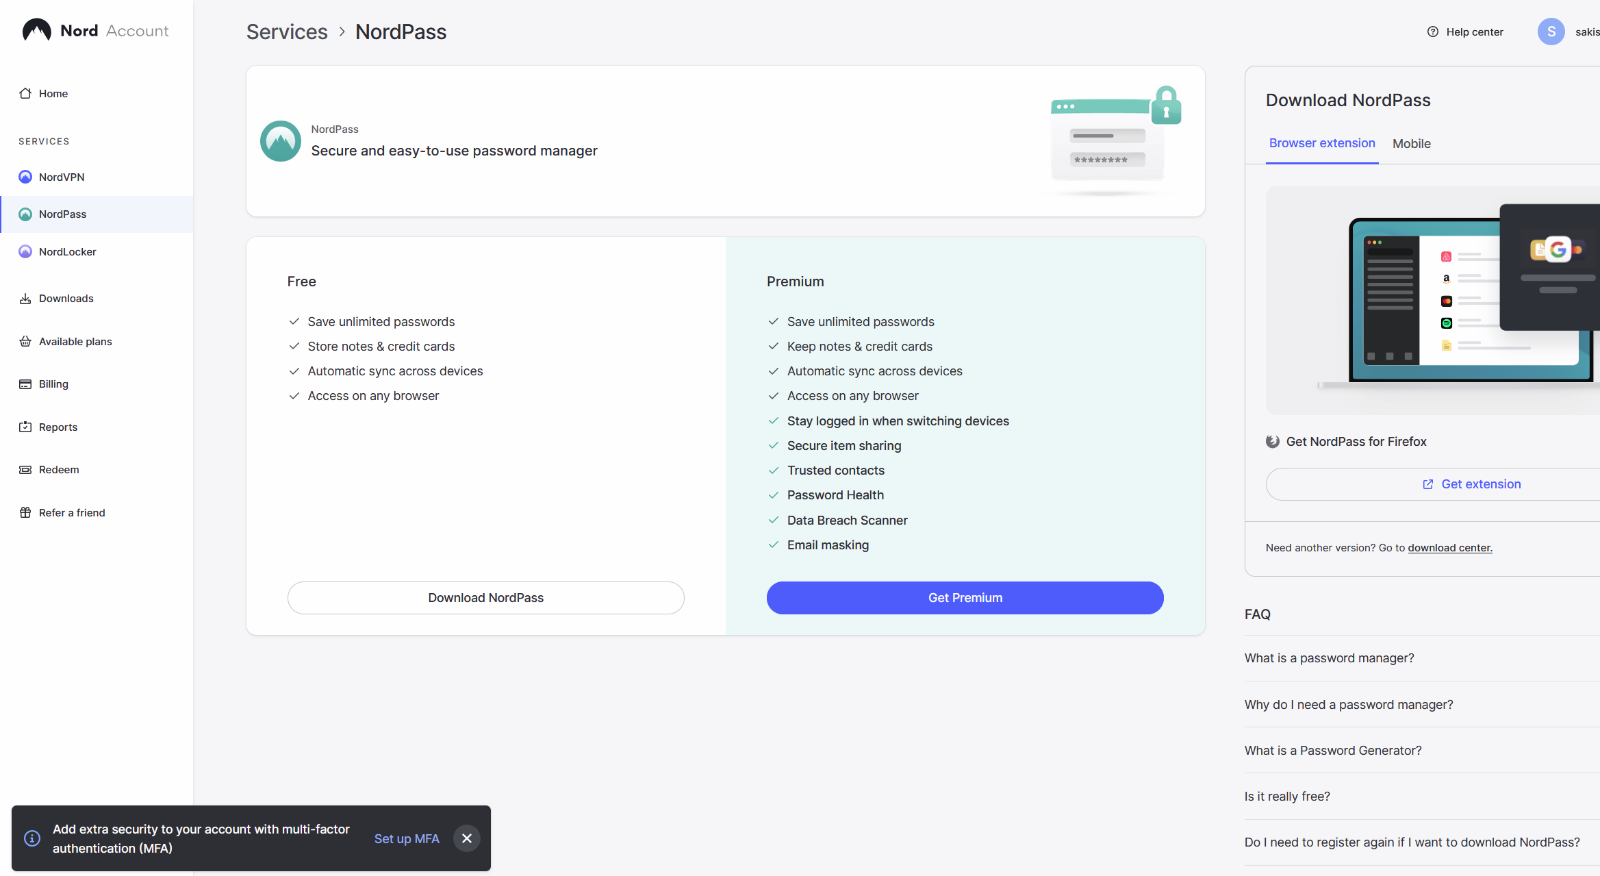Click the Help center question mark icon
The height and width of the screenshot is (876, 1600).
click(1433, 32)
